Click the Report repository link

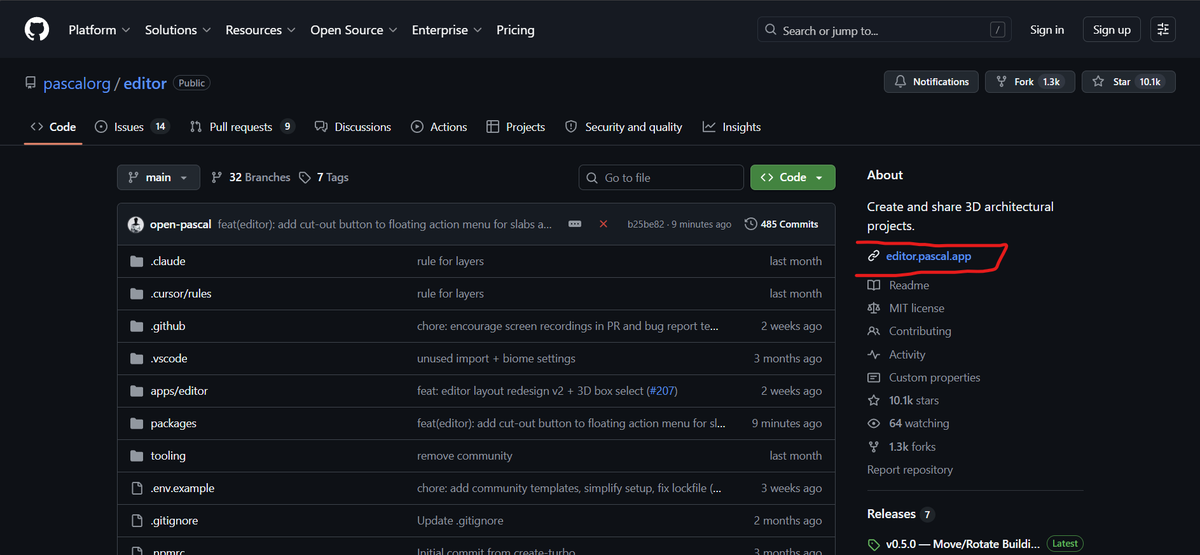(x=910, y=470)
